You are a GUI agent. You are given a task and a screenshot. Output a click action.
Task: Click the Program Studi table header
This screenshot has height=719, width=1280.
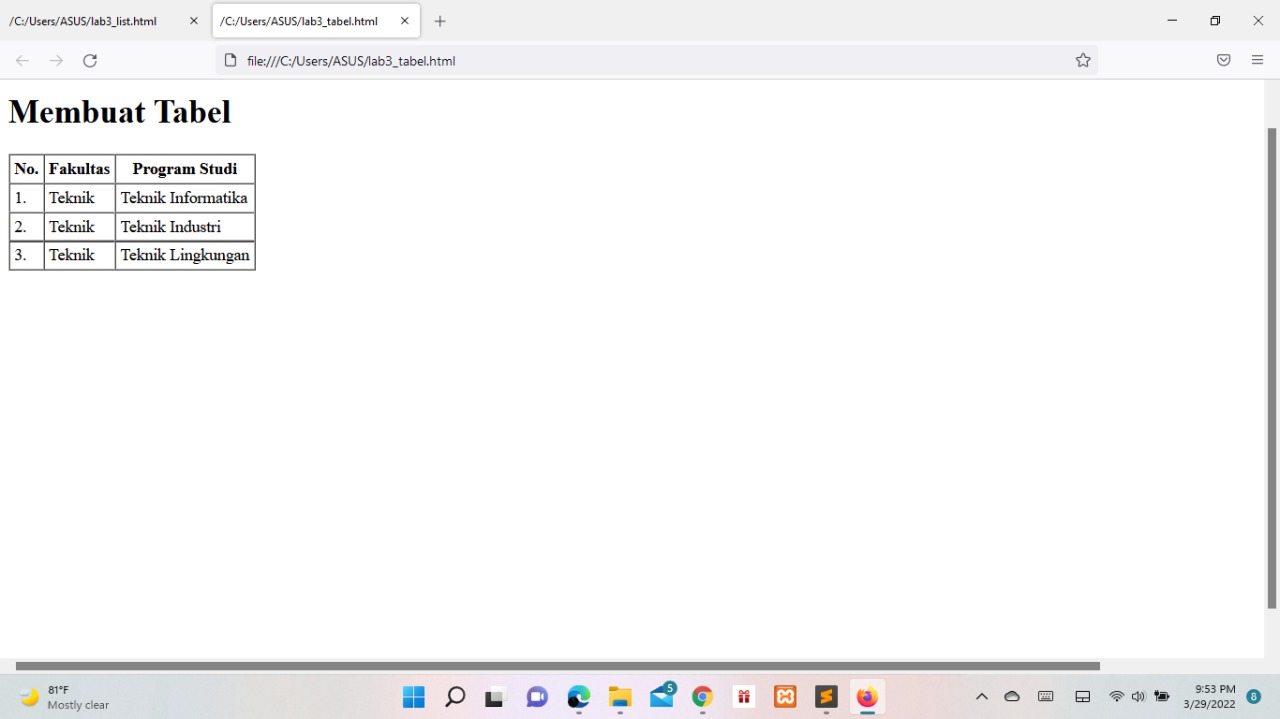pyautogui.click(x=185, y=169)
